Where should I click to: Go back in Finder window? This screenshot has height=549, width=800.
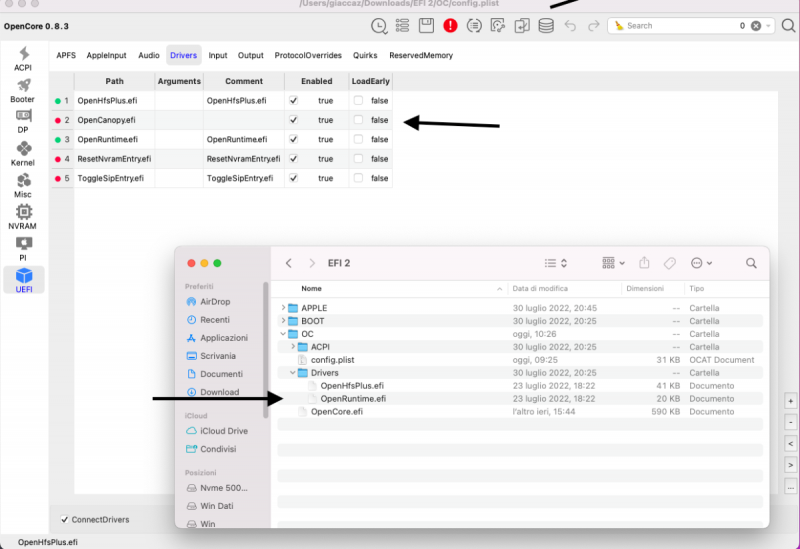[289, 263]
